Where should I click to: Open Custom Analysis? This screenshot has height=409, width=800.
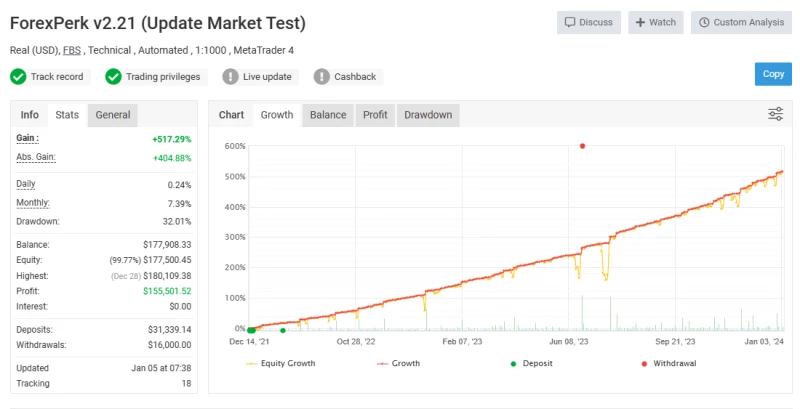click(741, 22)
